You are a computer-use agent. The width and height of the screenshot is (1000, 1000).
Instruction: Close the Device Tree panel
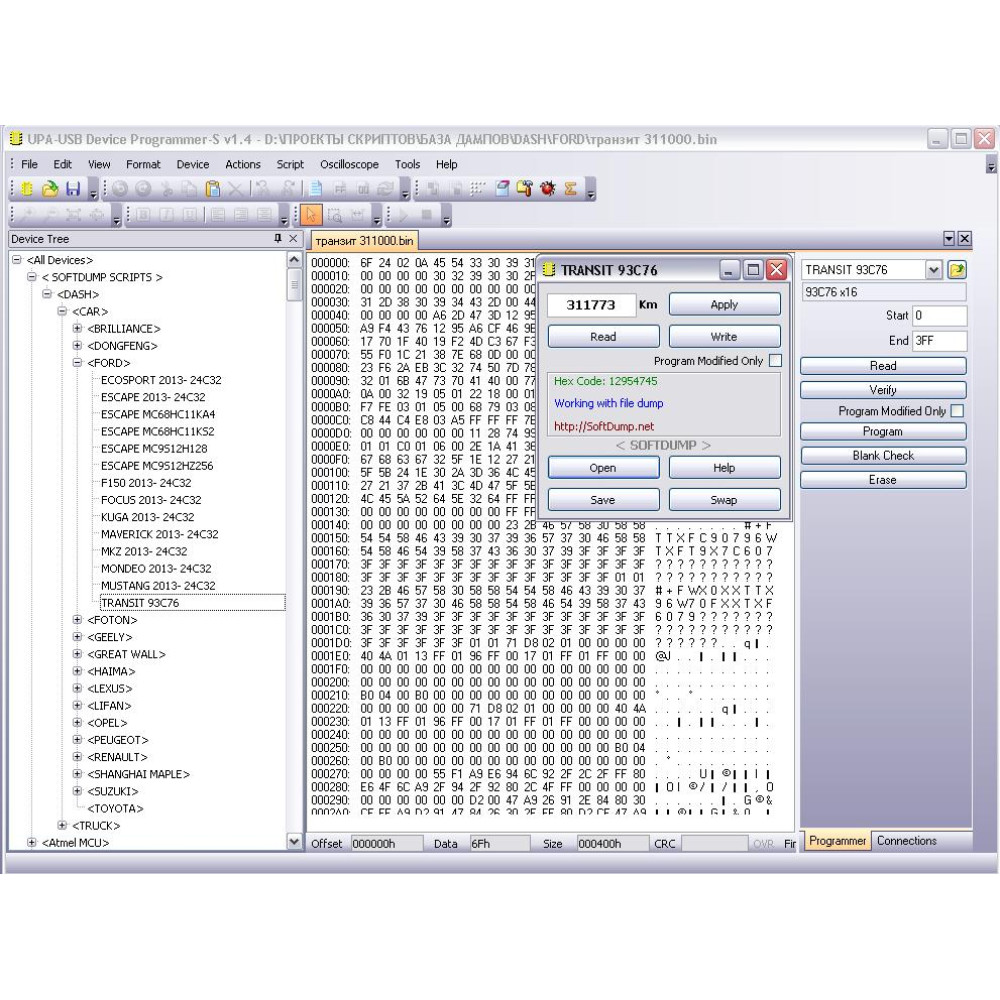[x=293, y=239]
